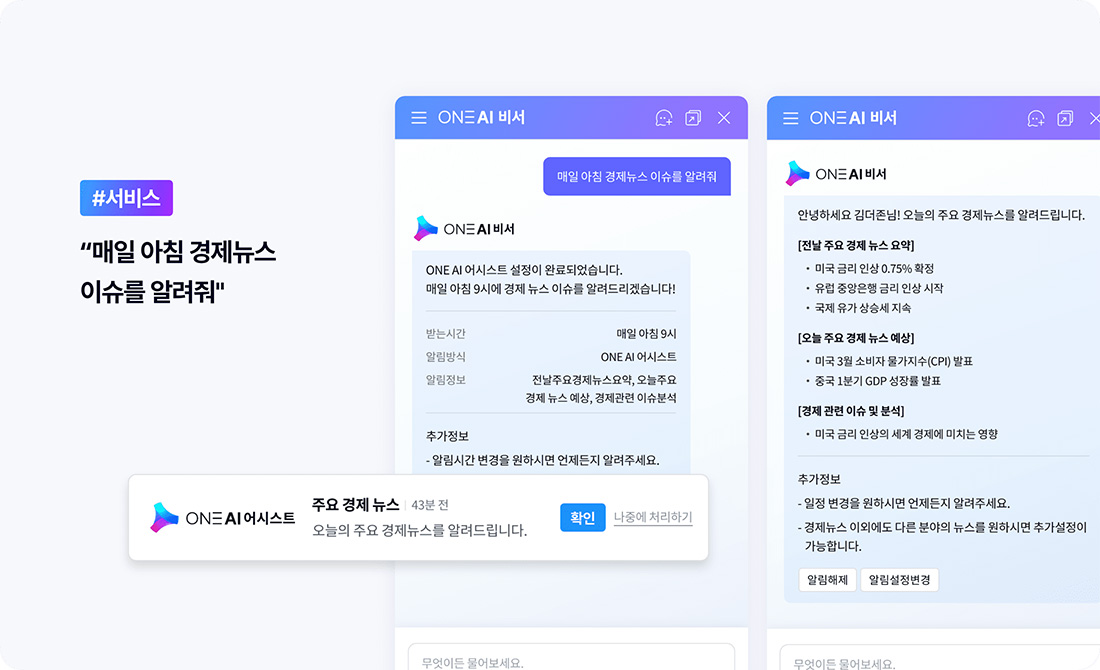Close the left ONE AI 비서 window
This screenshot has width=1100, height=670.
(724, 118)
